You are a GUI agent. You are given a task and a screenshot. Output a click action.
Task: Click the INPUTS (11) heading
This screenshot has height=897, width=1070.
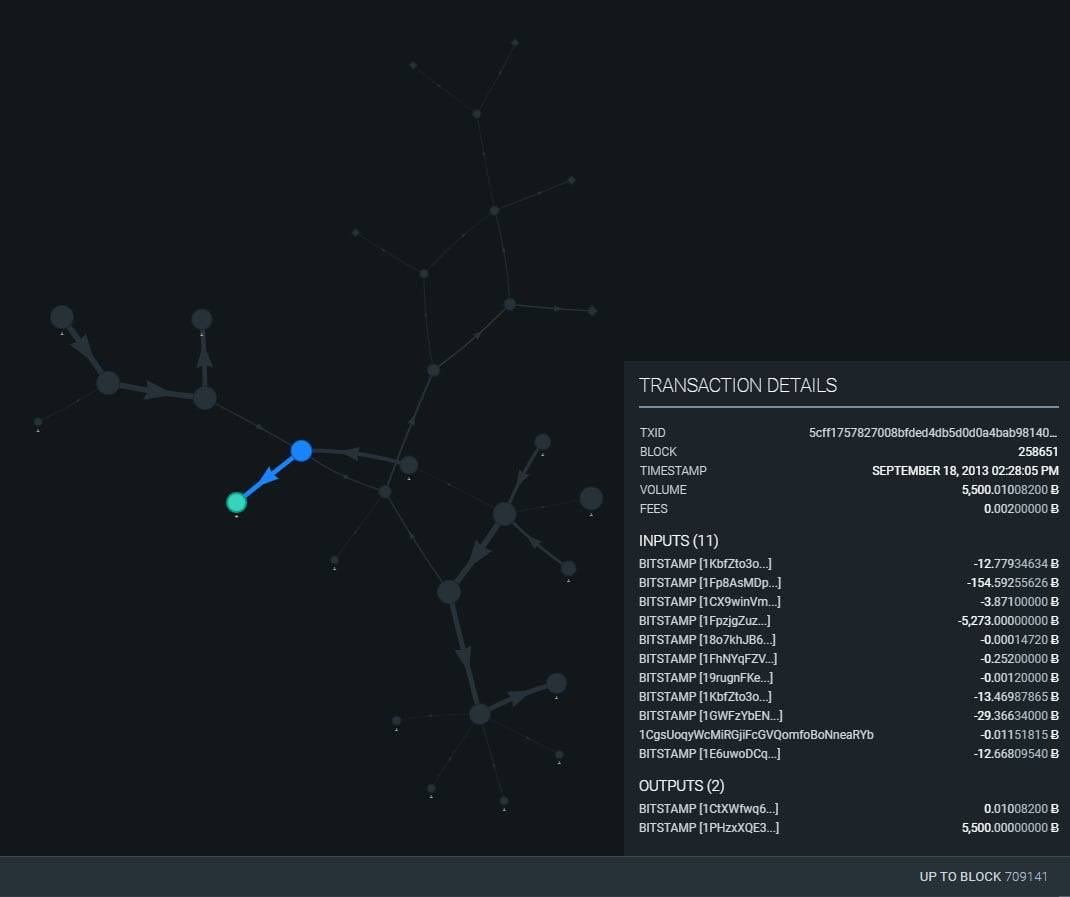[678, 541]
